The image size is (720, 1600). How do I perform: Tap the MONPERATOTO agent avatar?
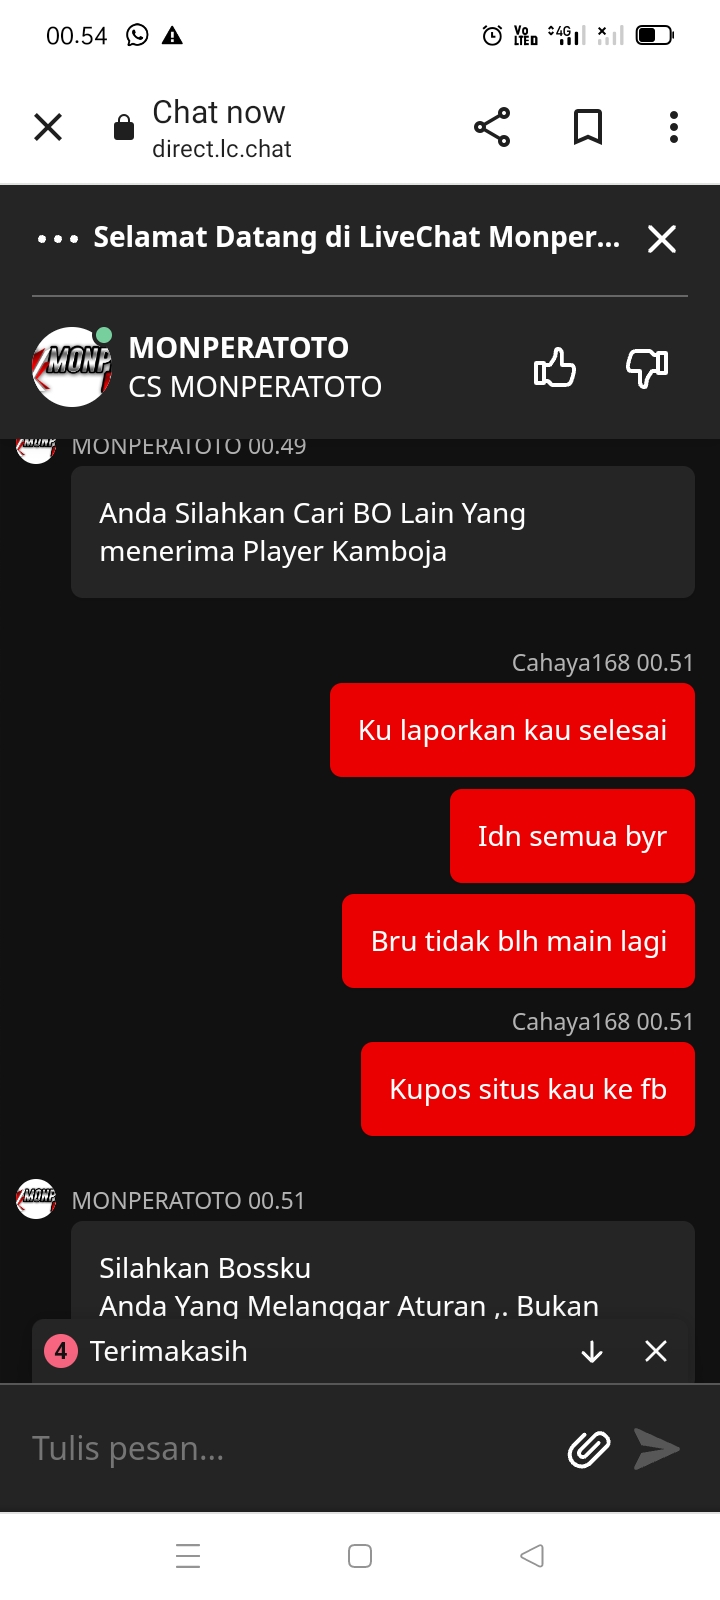tap(72, 367)
